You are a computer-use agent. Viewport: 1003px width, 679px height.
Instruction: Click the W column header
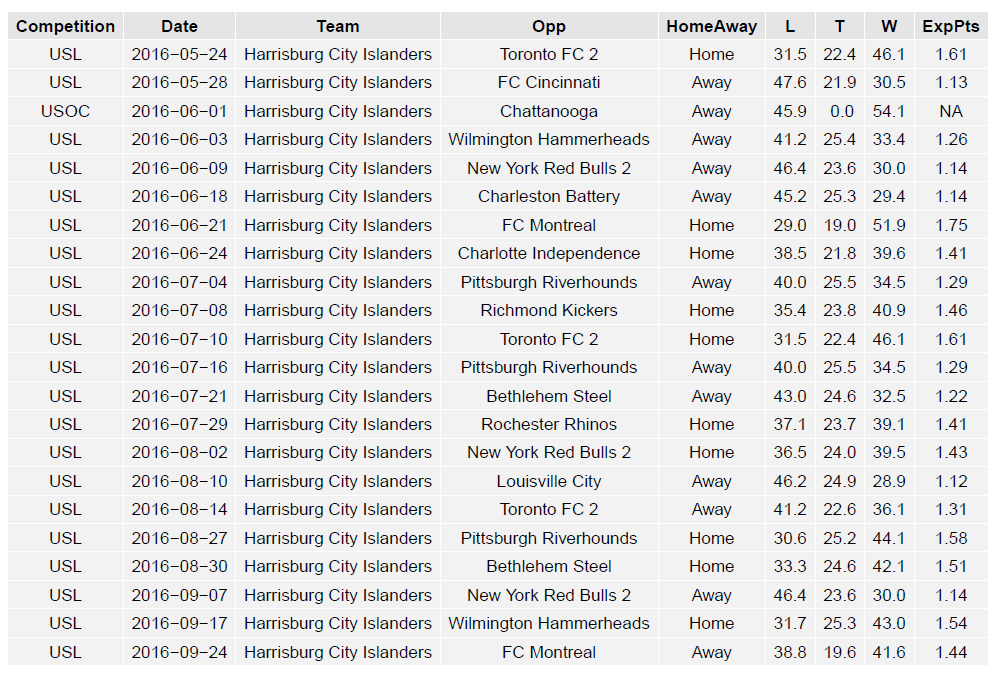tap(889, 26)
